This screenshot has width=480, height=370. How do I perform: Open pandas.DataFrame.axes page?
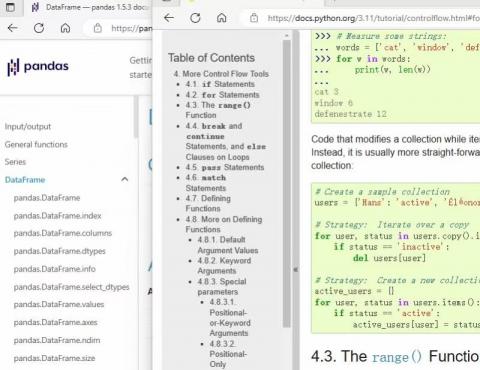(55, 322)
